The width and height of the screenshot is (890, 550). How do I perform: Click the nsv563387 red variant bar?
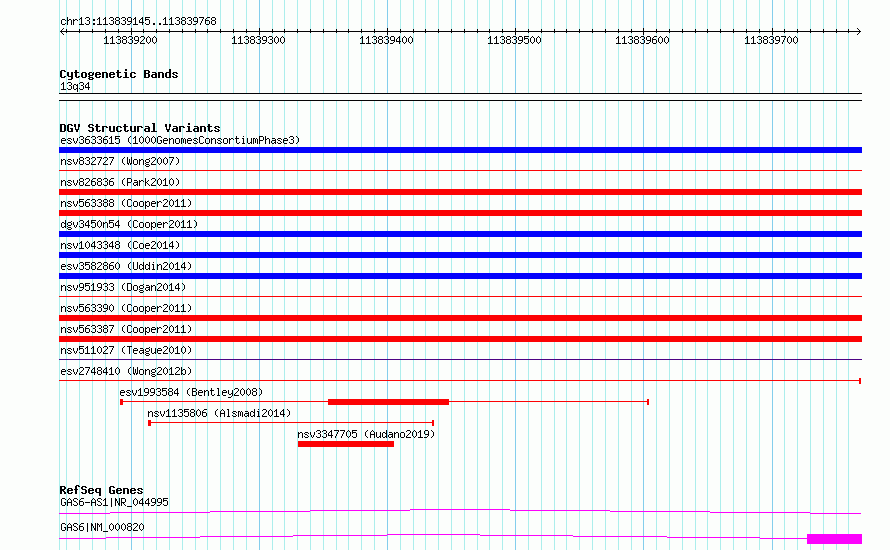[x=460, y=339]
